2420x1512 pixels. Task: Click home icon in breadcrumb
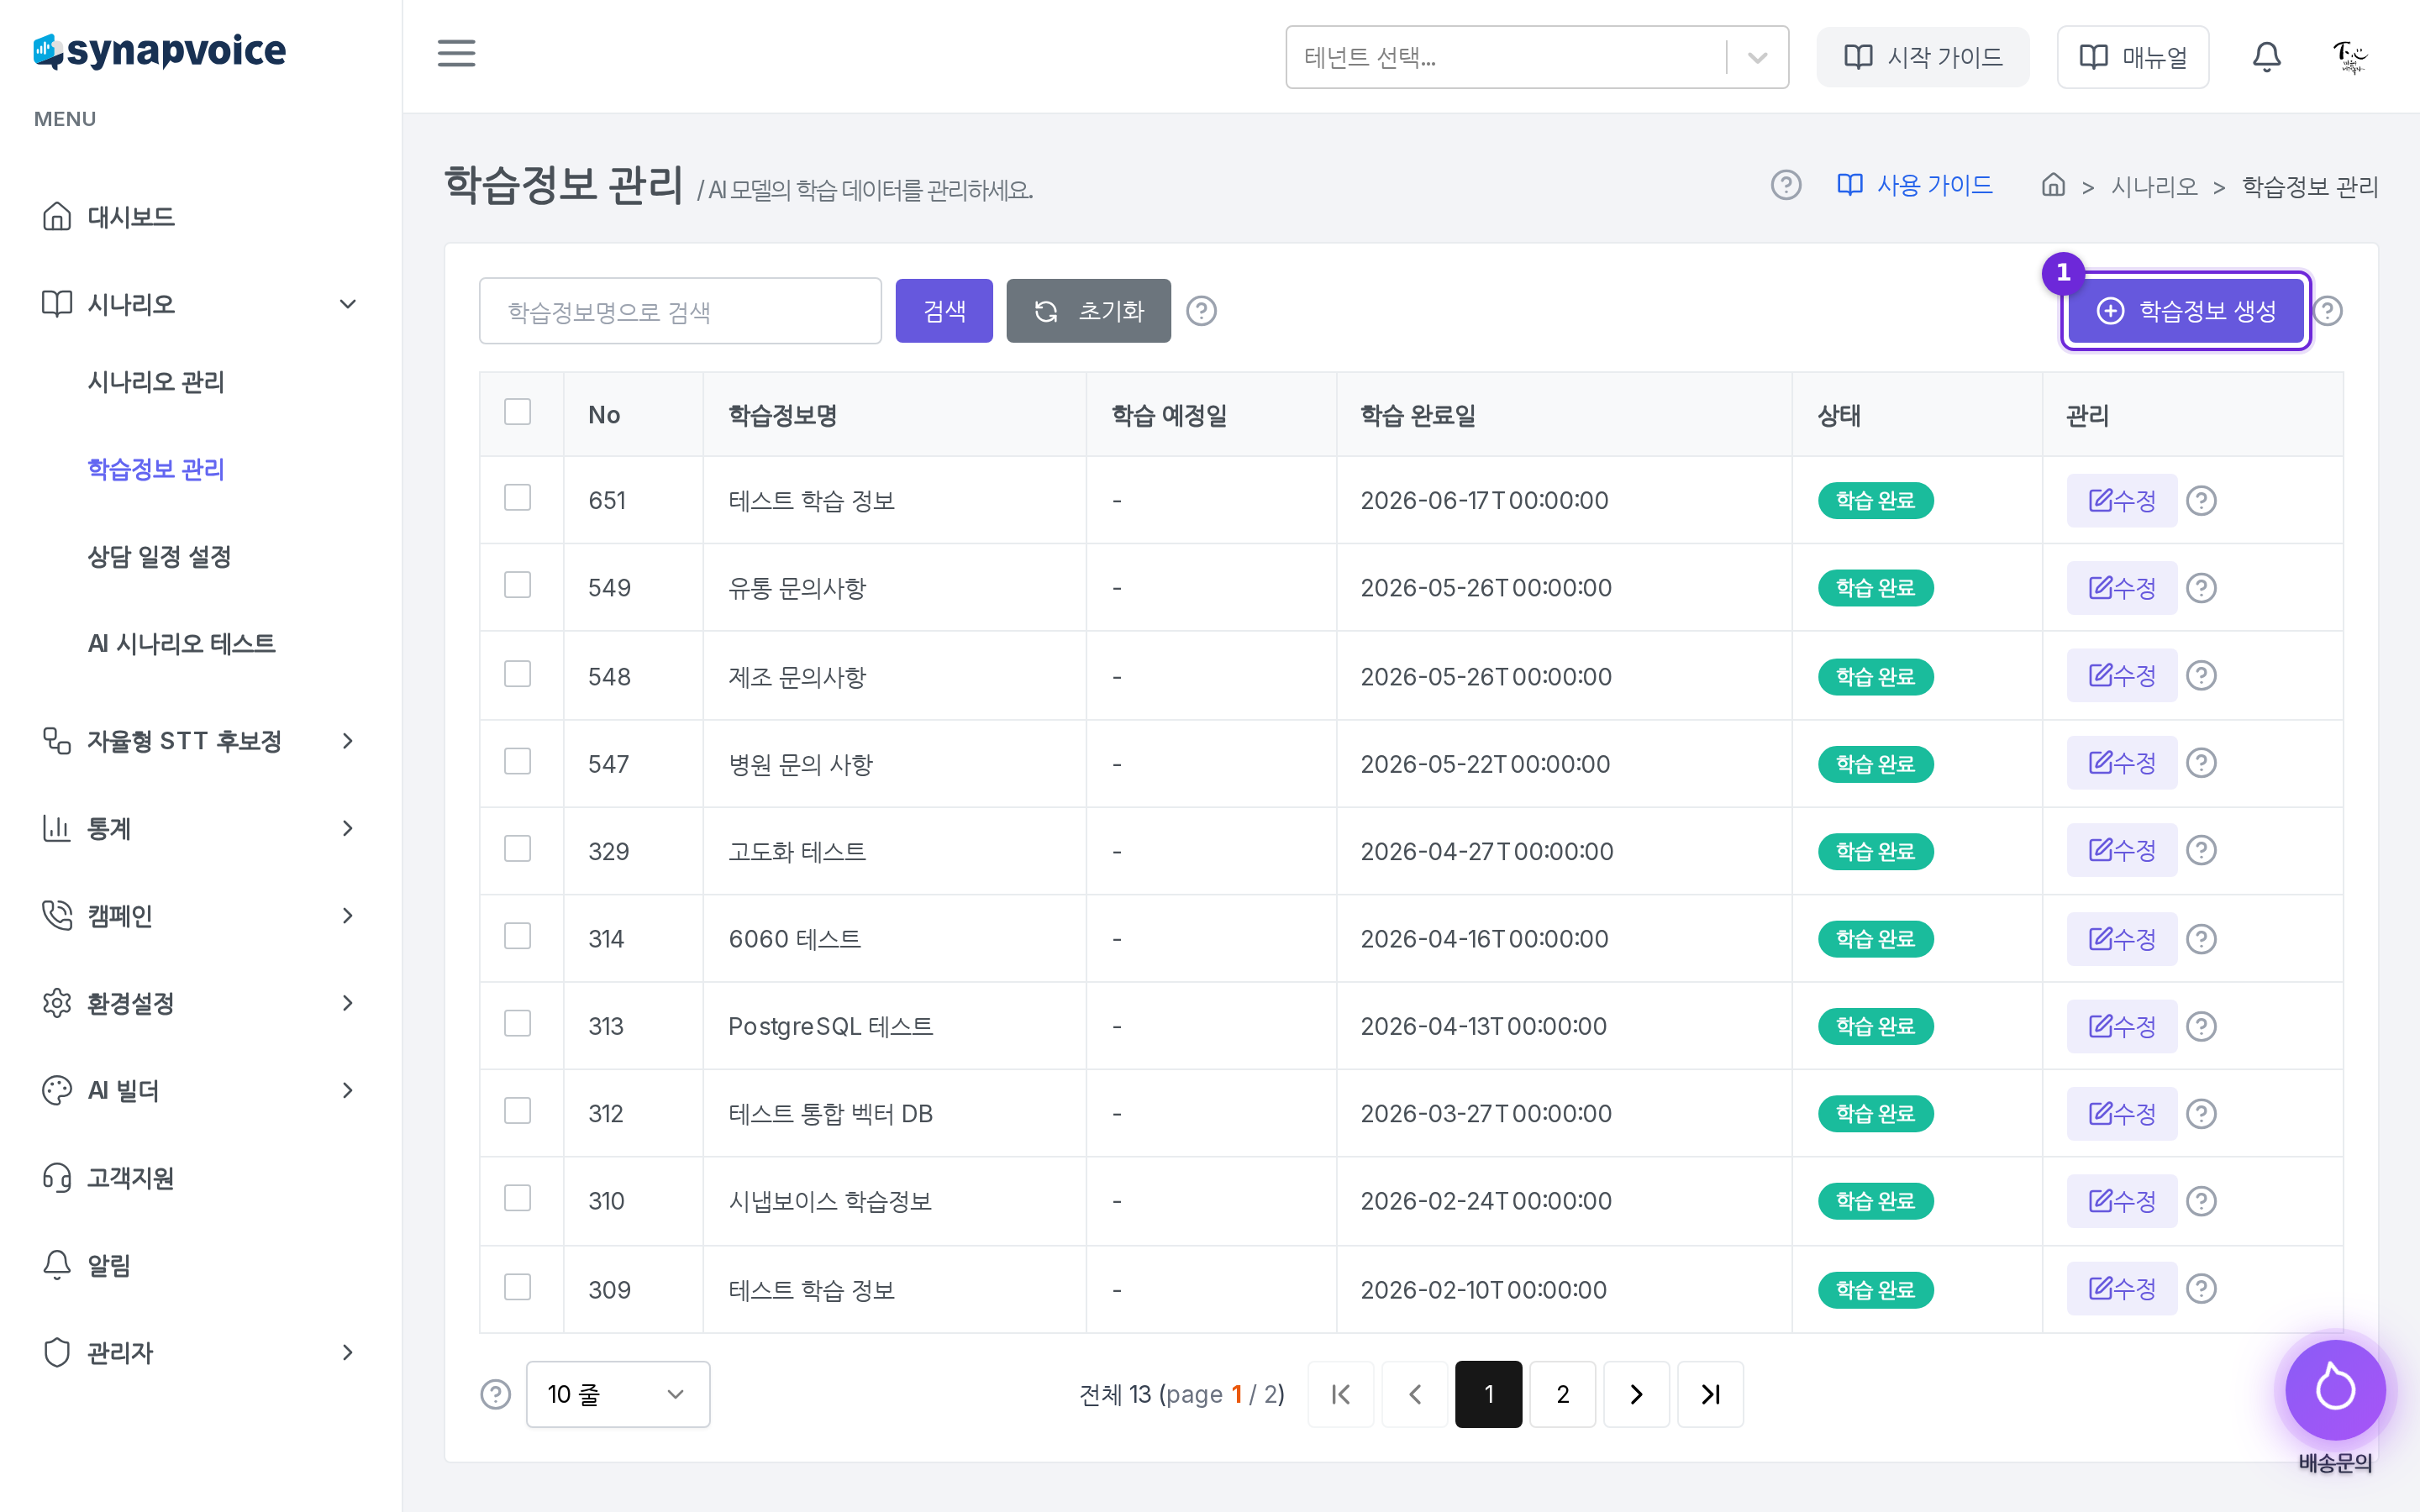2053,185
